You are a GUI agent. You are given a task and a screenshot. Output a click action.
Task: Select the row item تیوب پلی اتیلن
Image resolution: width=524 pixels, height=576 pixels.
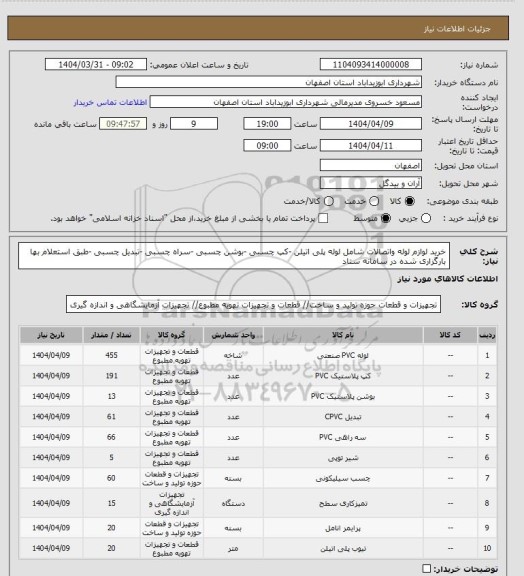tap(343, 548)
